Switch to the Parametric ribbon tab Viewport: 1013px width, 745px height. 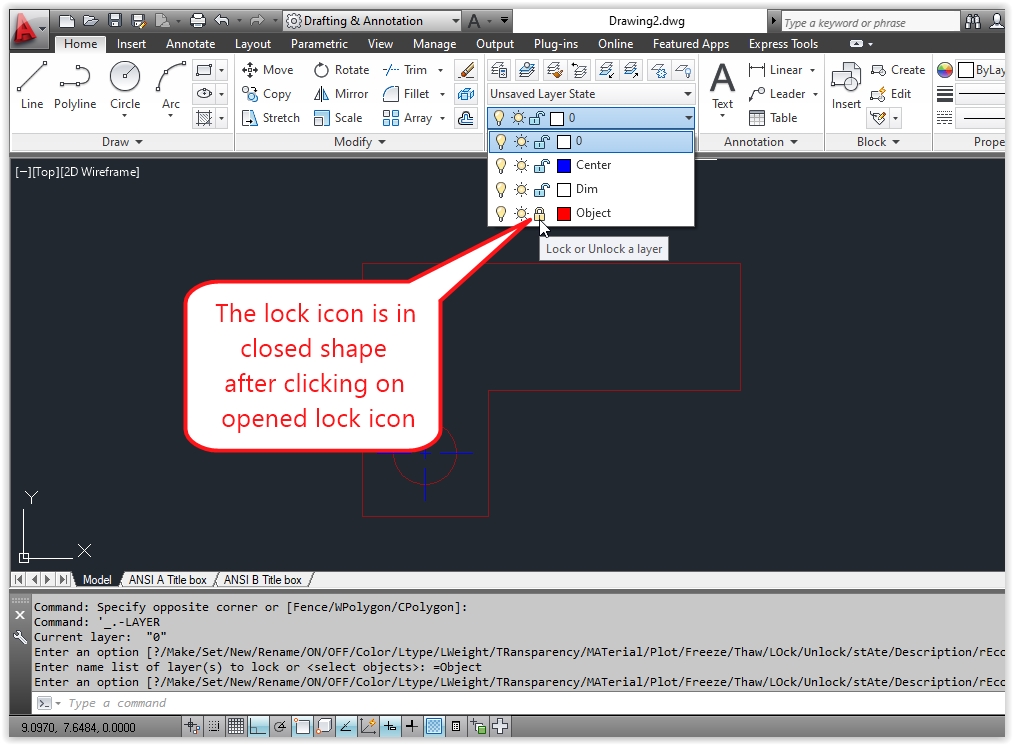point(319,43)
